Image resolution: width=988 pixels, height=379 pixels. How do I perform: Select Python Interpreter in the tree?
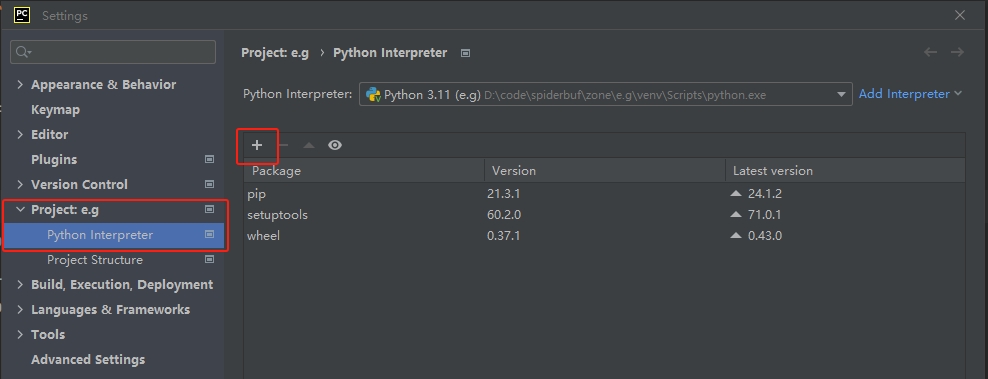click(x=100, y=235)
